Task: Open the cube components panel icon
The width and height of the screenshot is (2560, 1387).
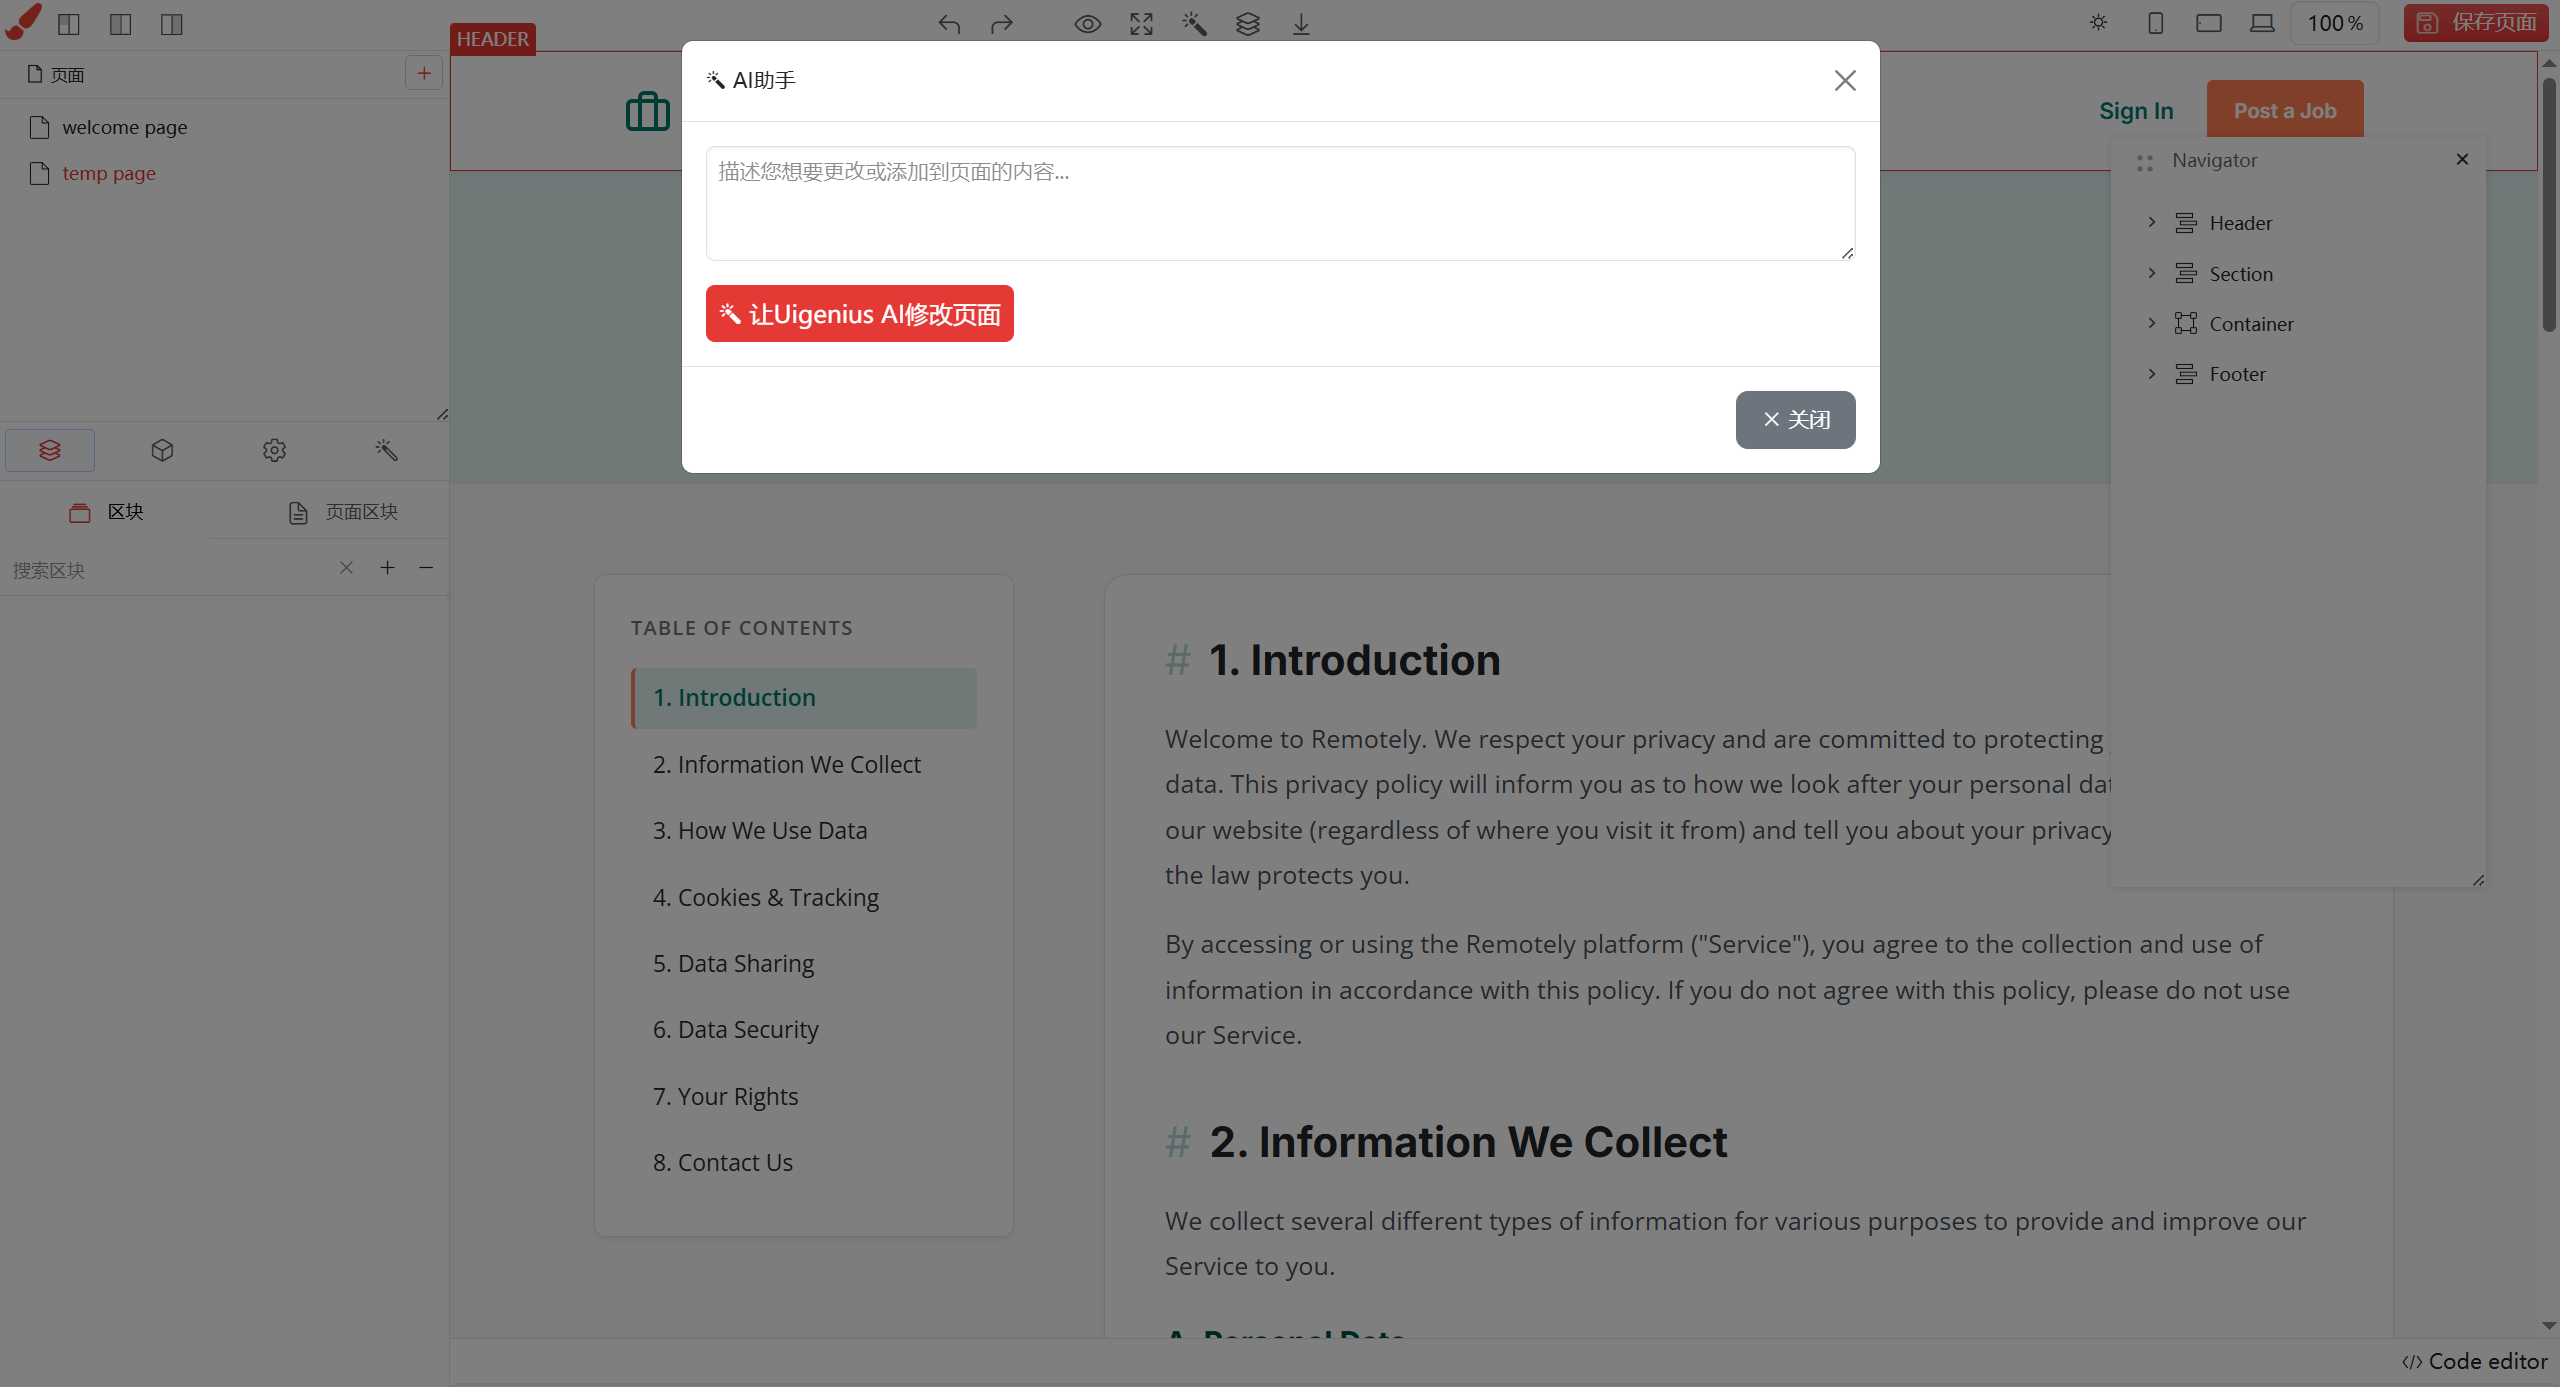Action: click(162, 451)
